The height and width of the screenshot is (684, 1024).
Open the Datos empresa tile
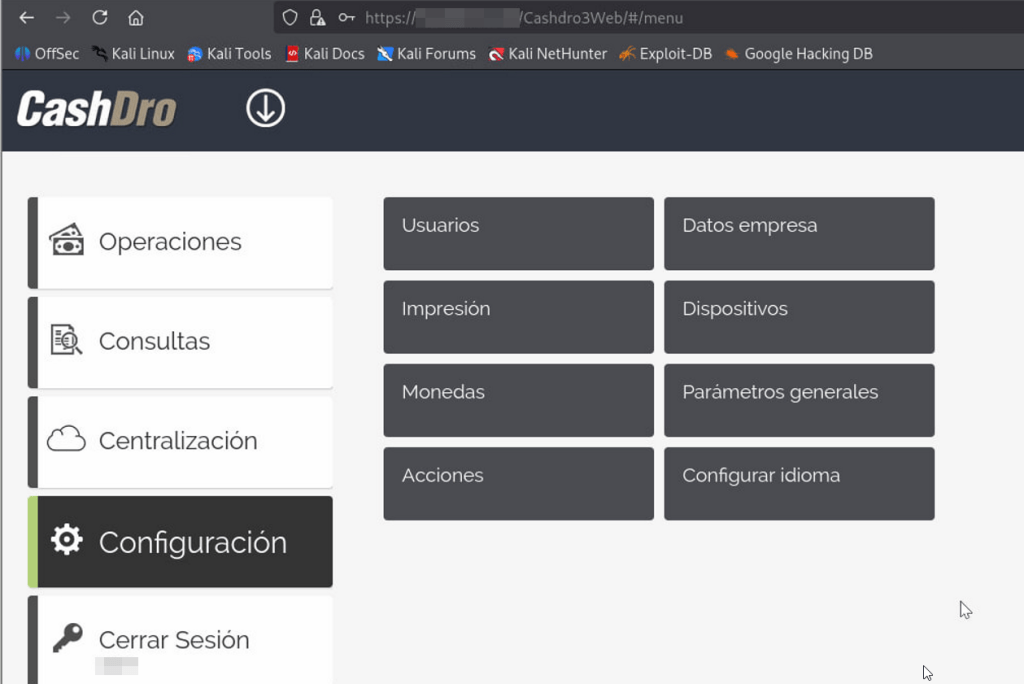[799, 233]
